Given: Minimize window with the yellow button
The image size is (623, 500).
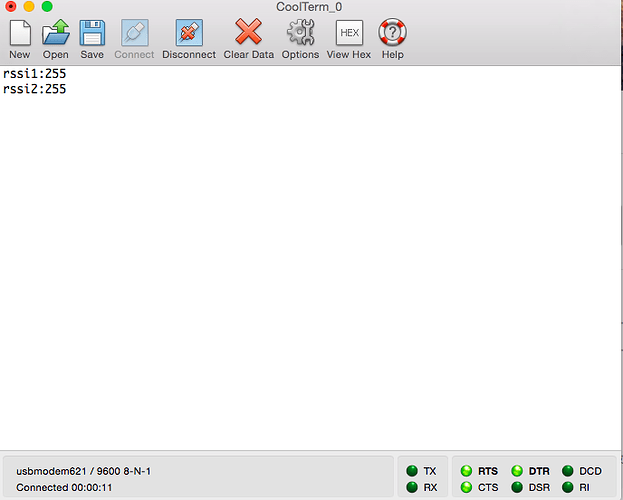Looking at the screenshot, I should point(29,6).
